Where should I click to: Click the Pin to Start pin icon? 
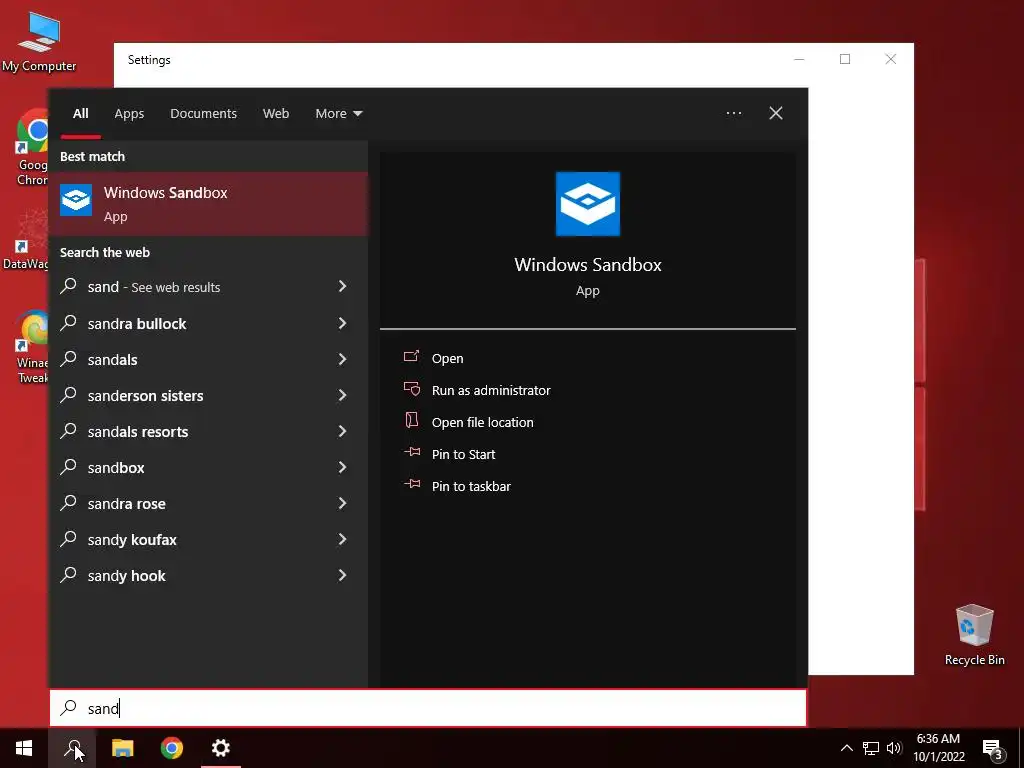click(411, 452)
